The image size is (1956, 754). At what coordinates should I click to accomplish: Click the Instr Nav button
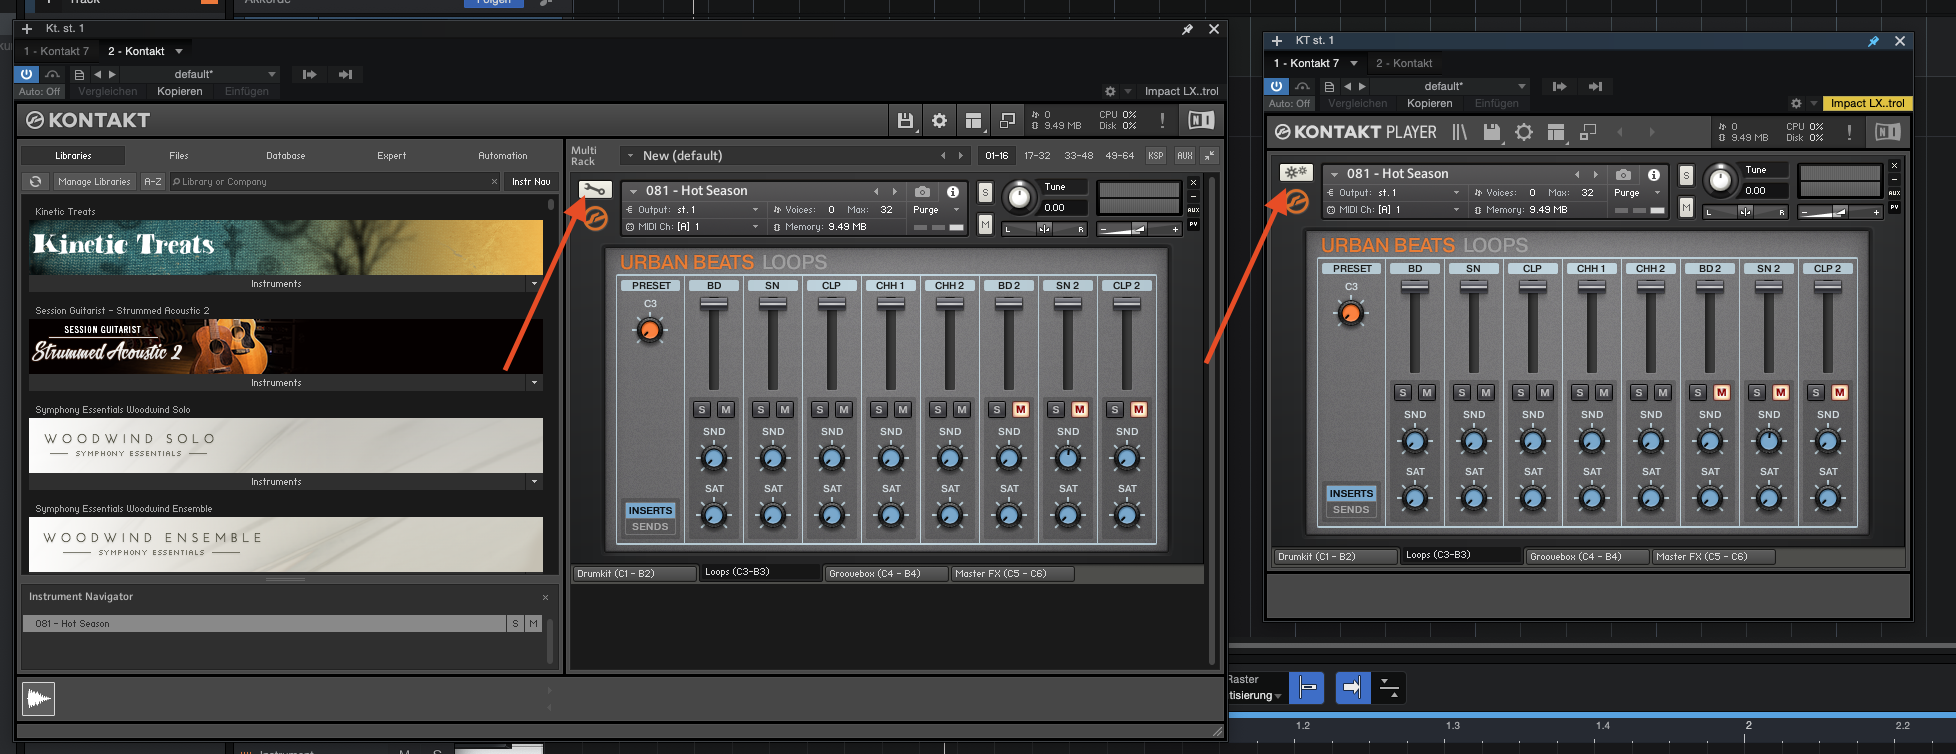[531, 182]
